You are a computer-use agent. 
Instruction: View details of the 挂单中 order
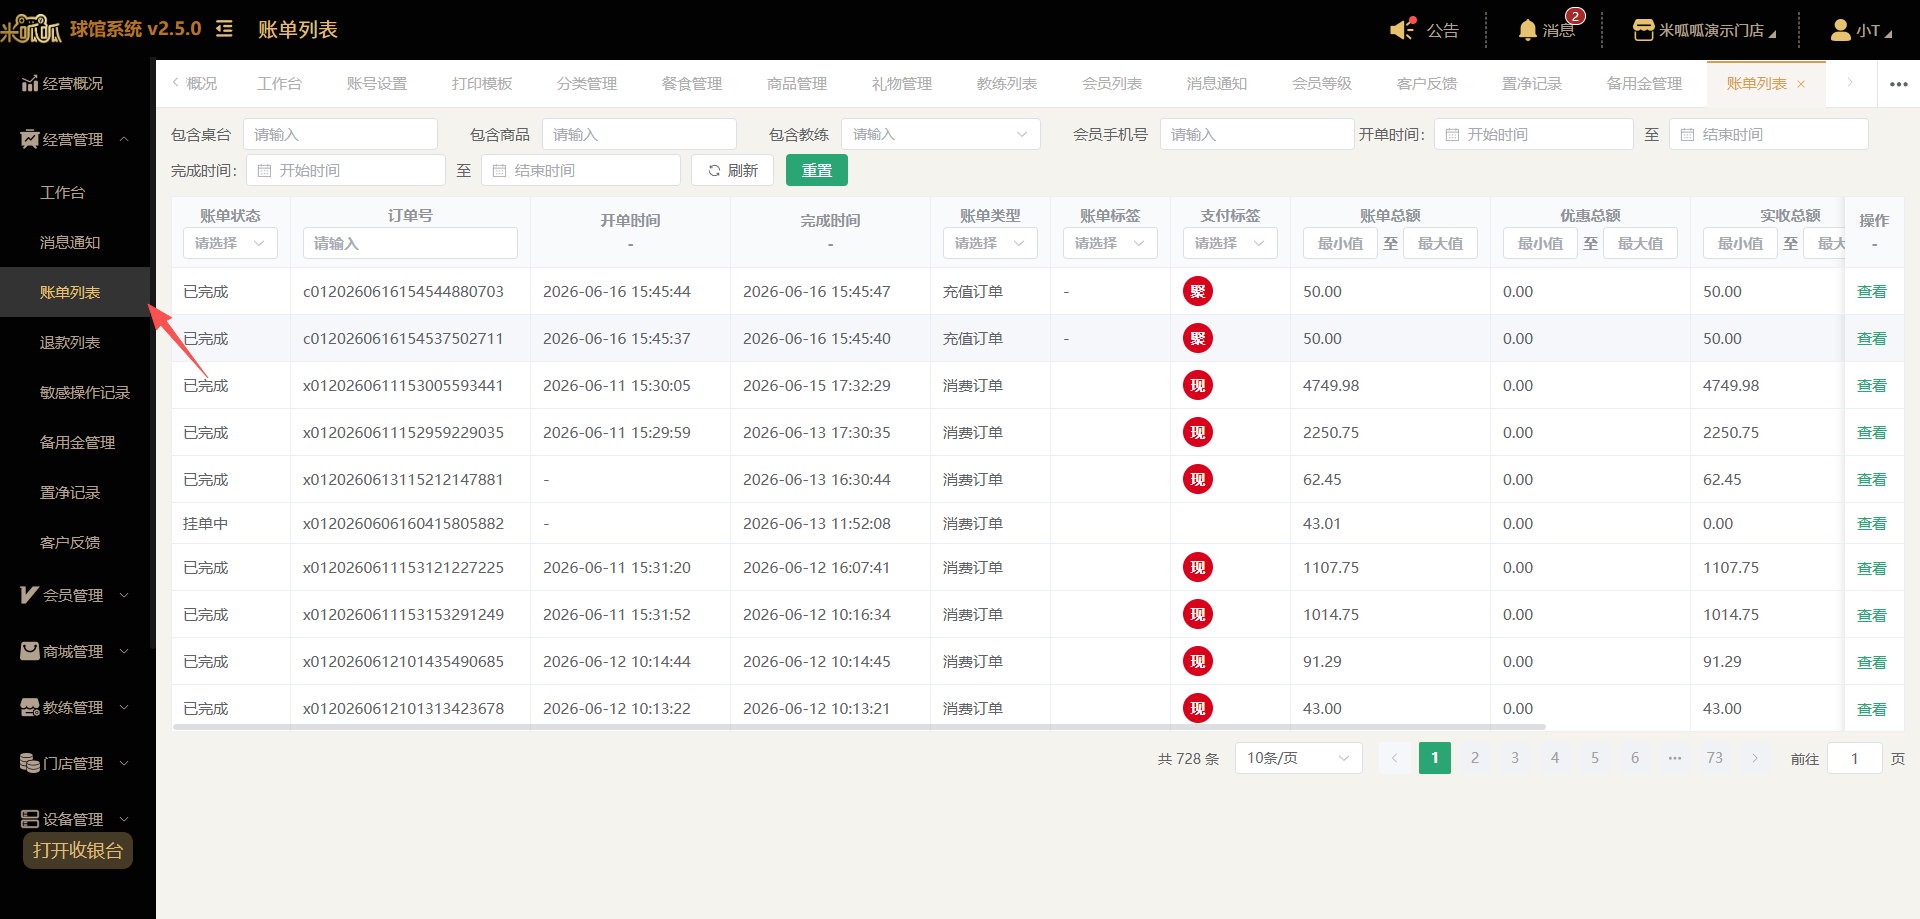pos(1871,523)
